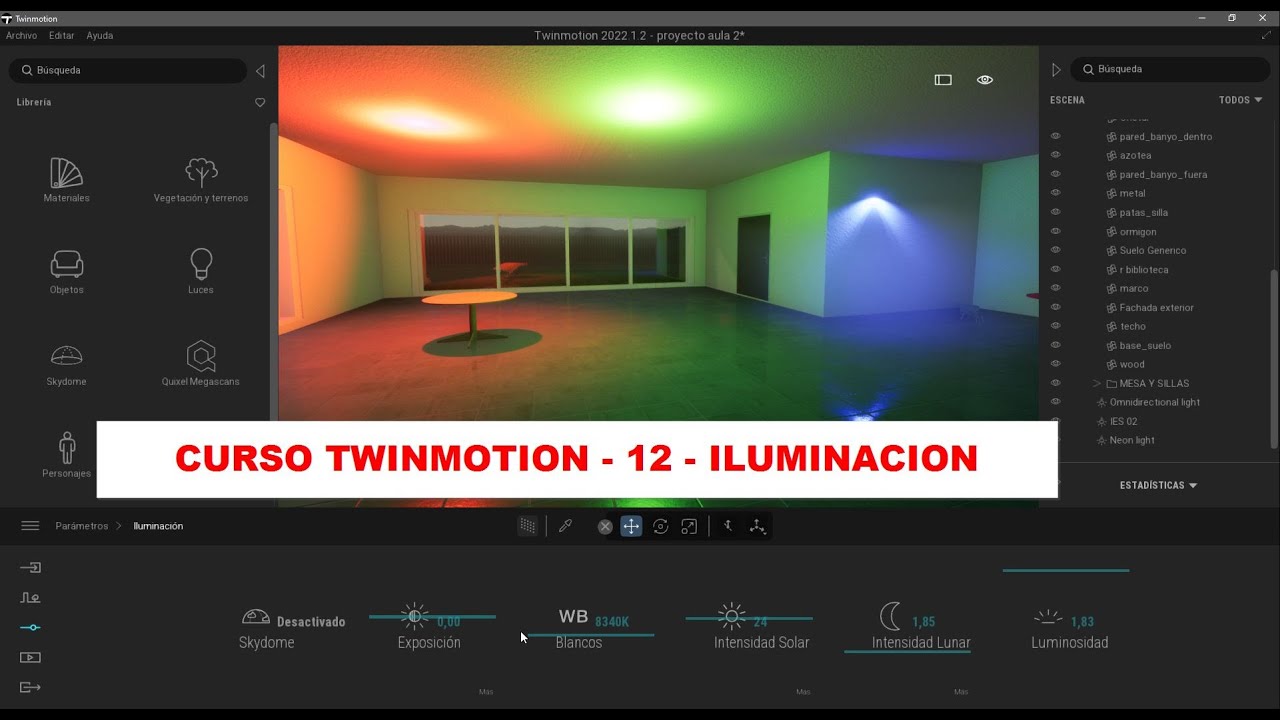Toggle visibility of ormigon object
Viewport: 1280px width, 720px height.
pos(1055,231)
